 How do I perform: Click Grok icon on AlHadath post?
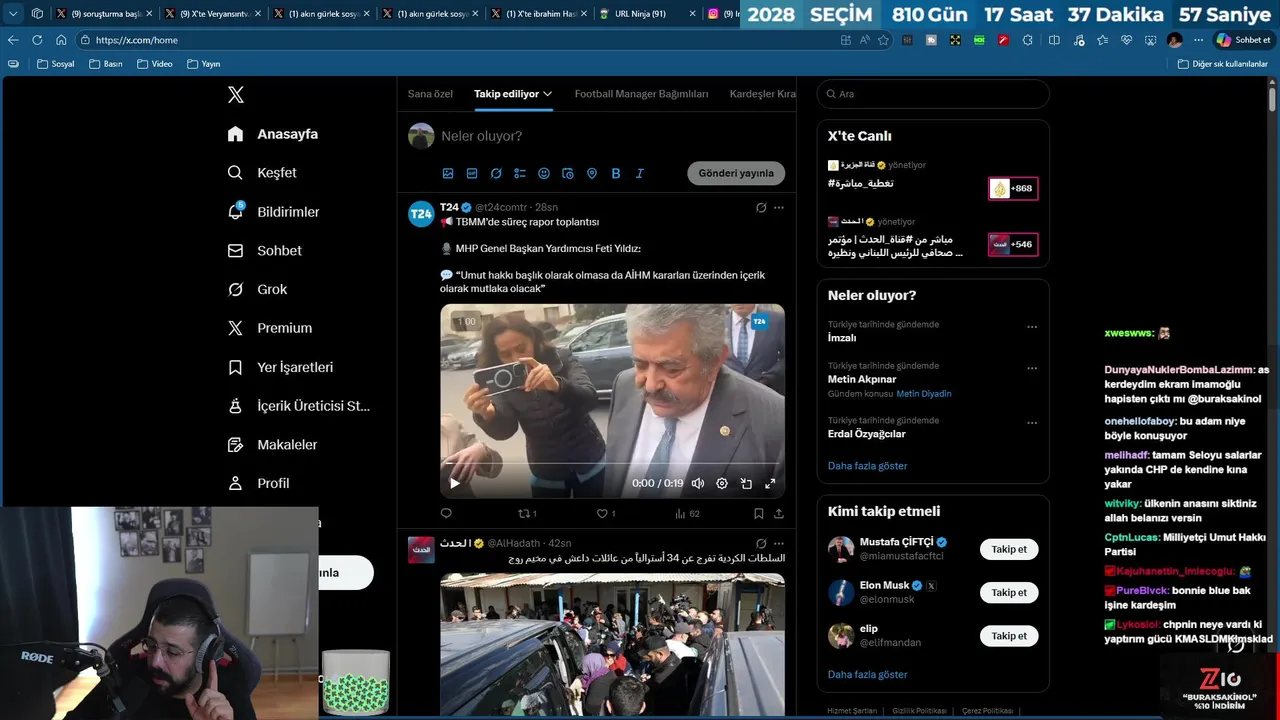[761, 544]
